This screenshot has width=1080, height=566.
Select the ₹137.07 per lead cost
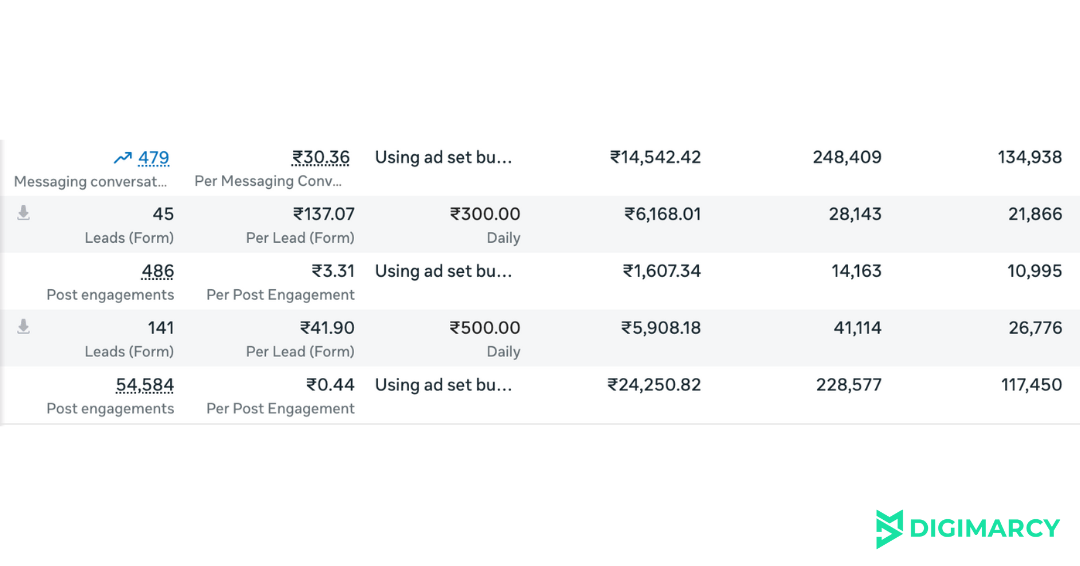[x=324, y=214]
